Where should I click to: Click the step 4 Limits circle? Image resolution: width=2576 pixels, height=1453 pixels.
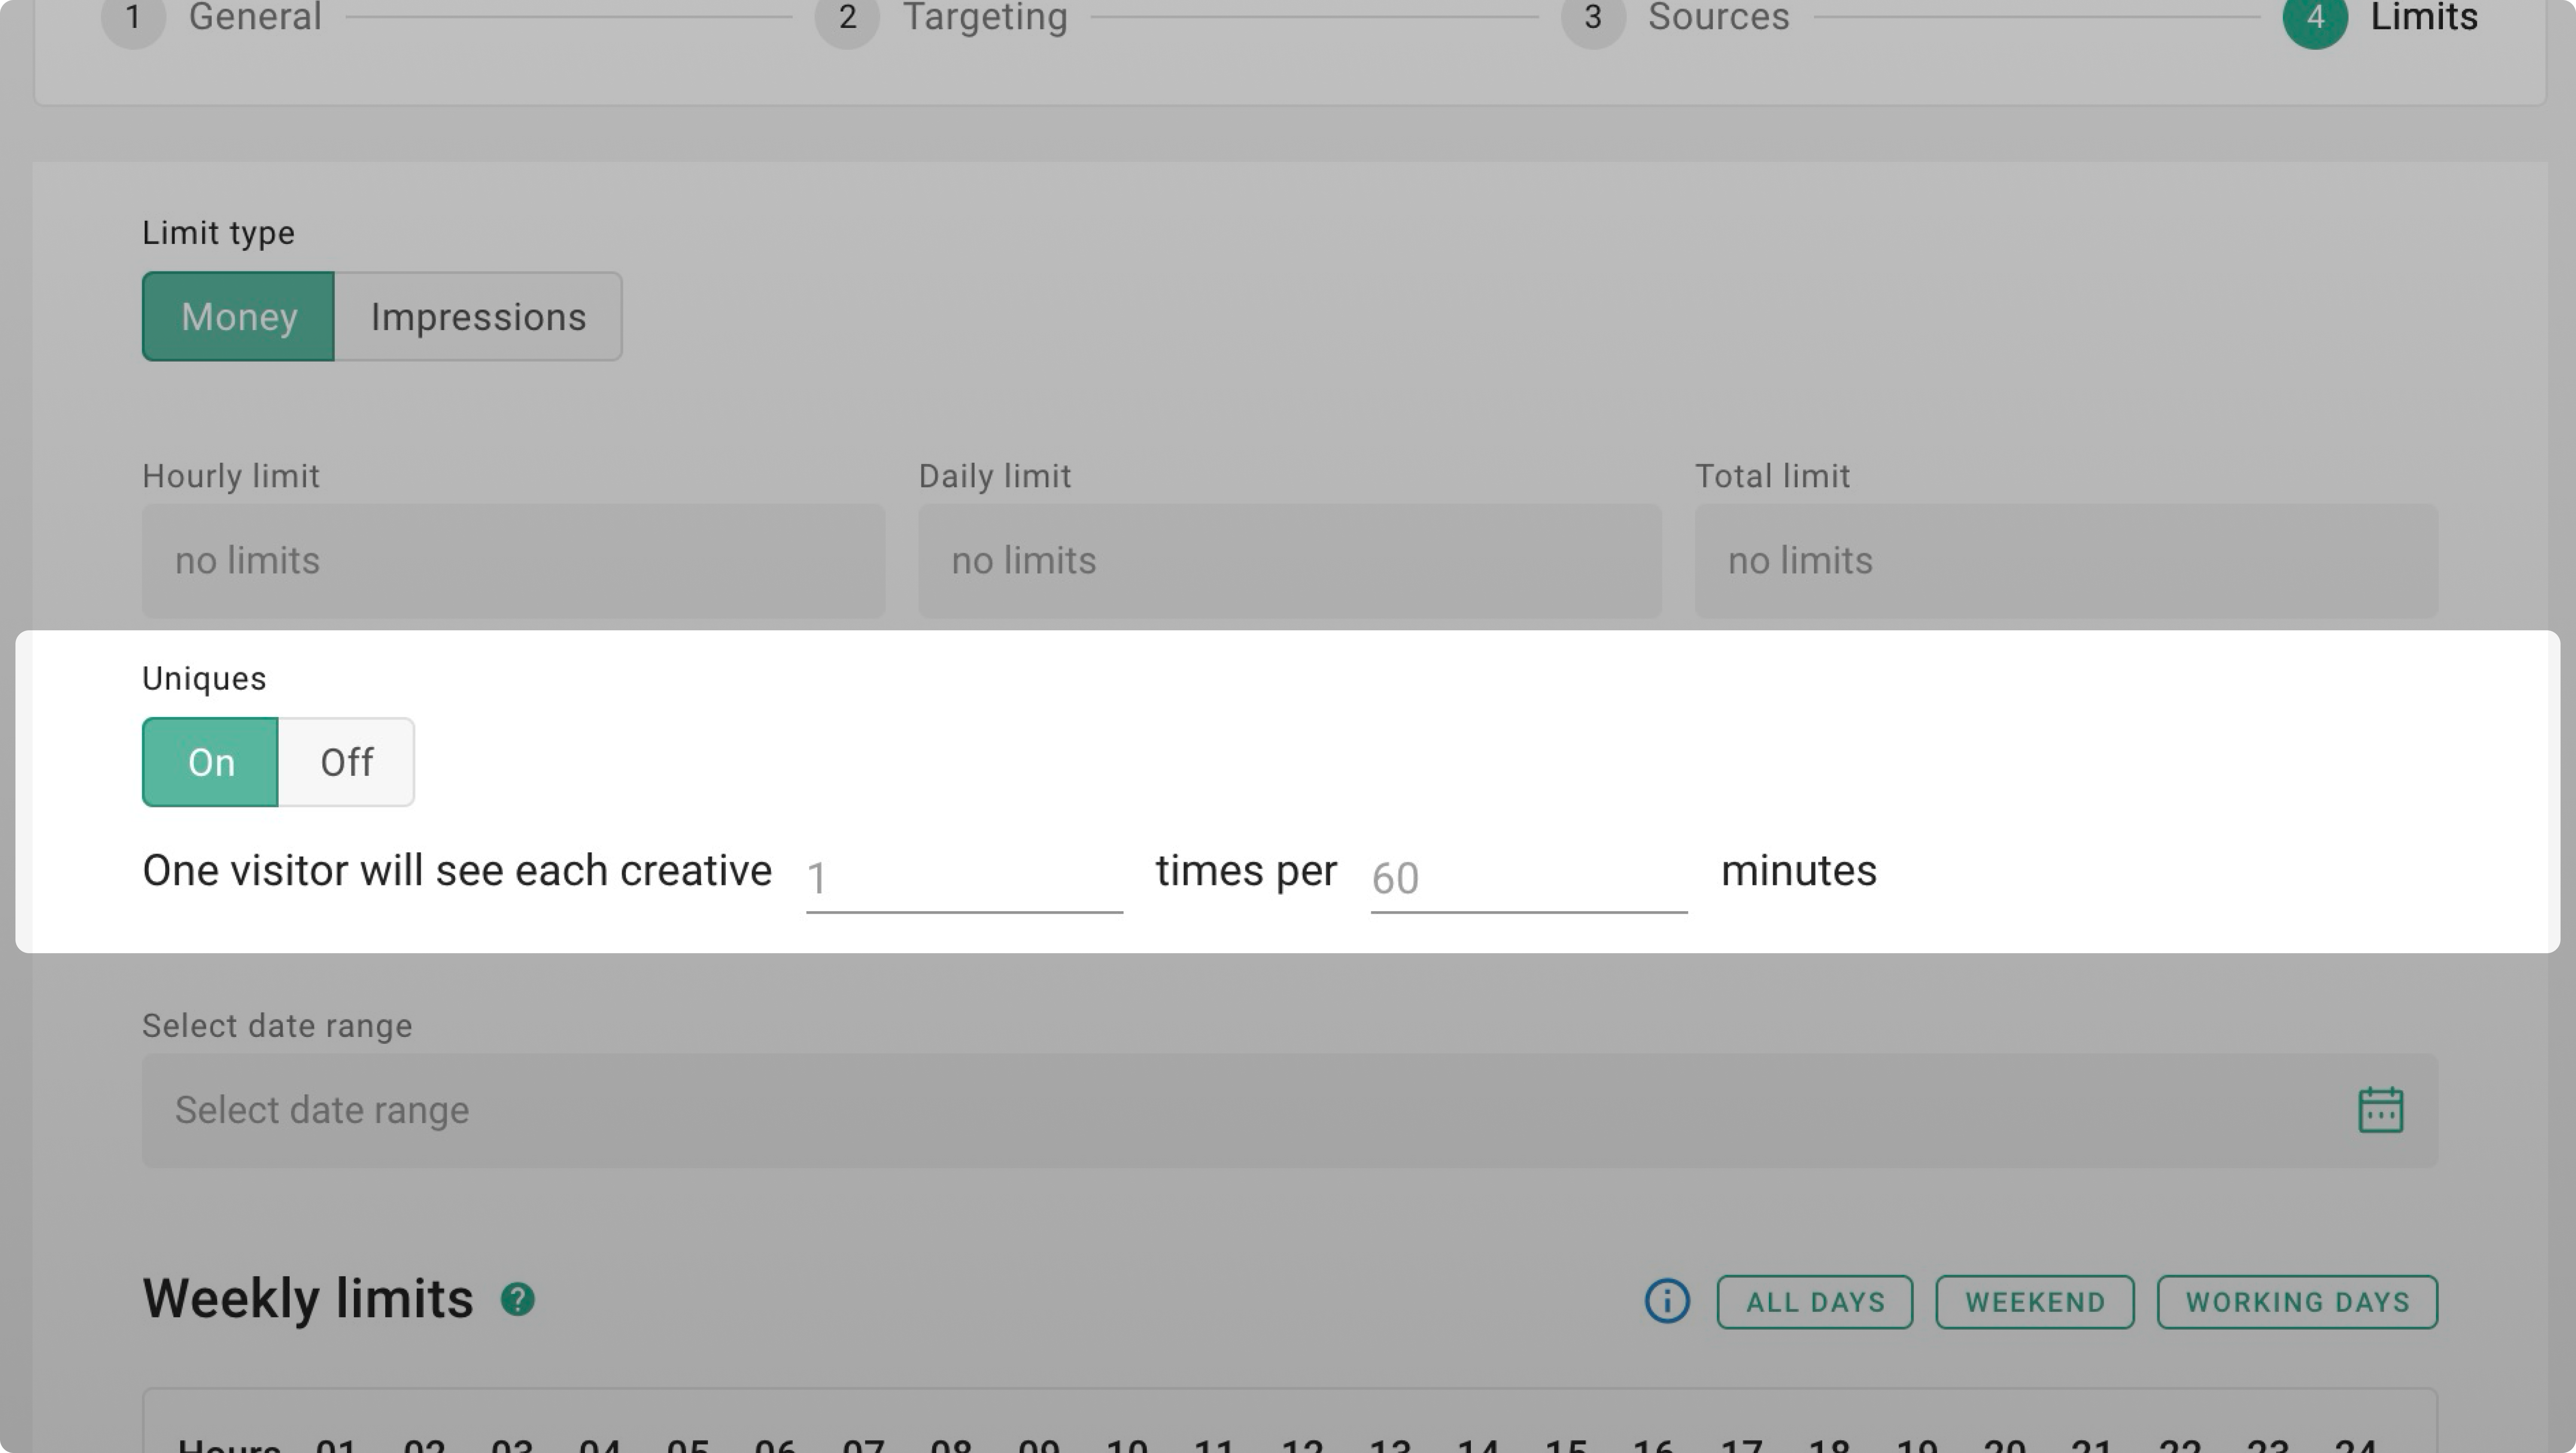2314,18
